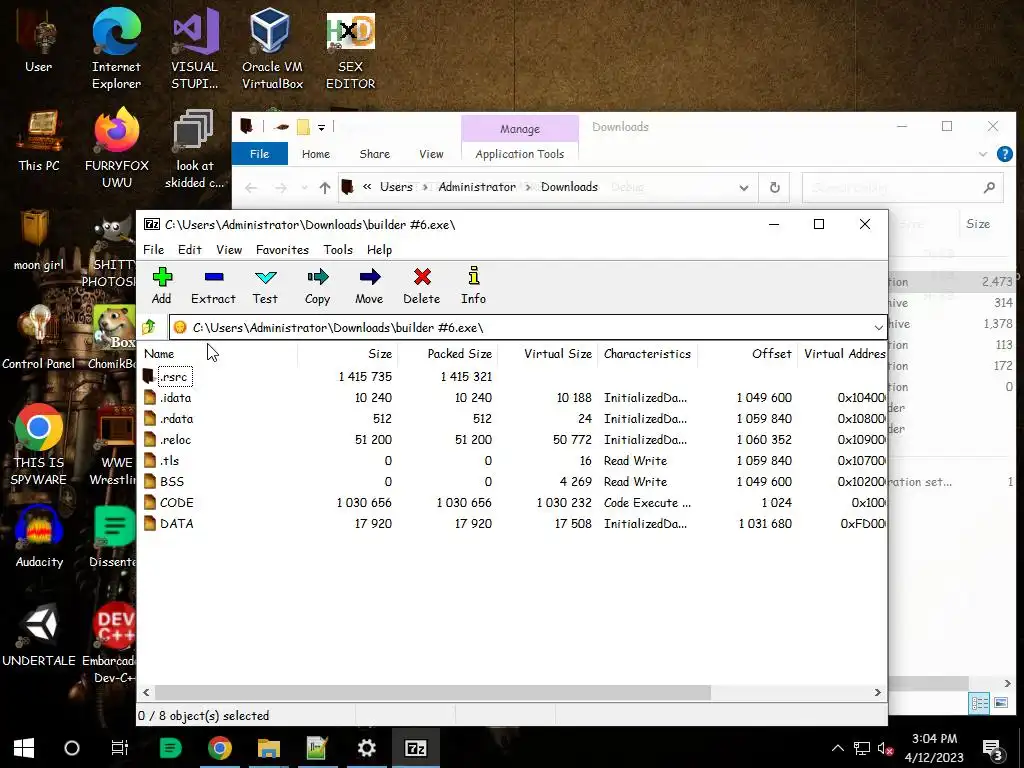Open the VISUAL STUPI... desktop shortcut
The width and height of the screenshot is (1024, 768).
[195, 49]
